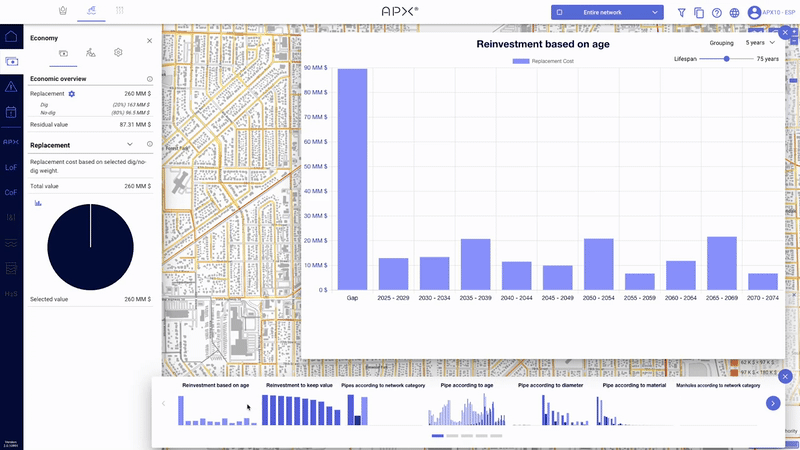Adjust the Lifespan slider
Image resolution: width=800 pixels, height=450 pixels.
[726, 59]
